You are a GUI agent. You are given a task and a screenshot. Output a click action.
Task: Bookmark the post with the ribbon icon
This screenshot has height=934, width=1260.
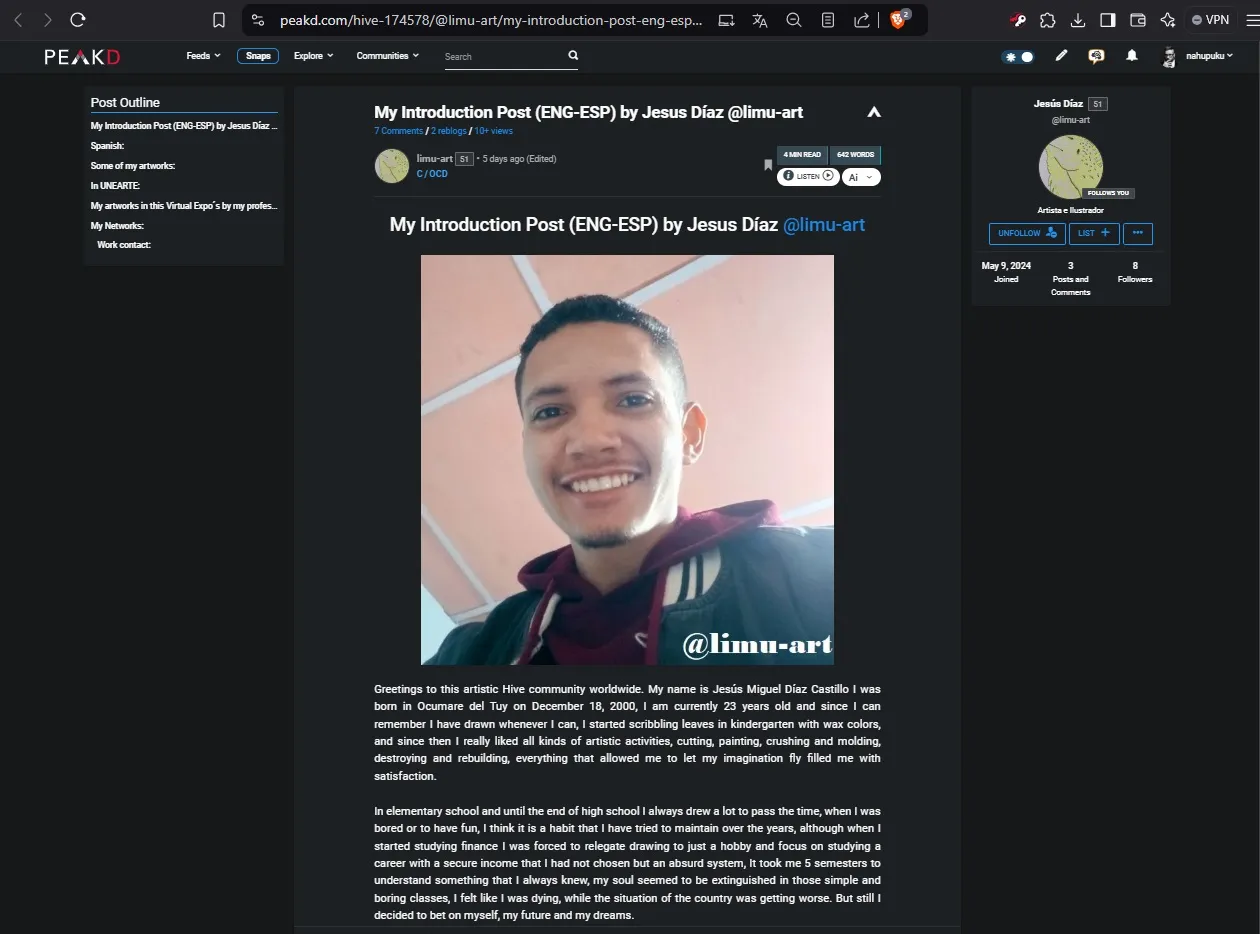[x=768, y=166]
